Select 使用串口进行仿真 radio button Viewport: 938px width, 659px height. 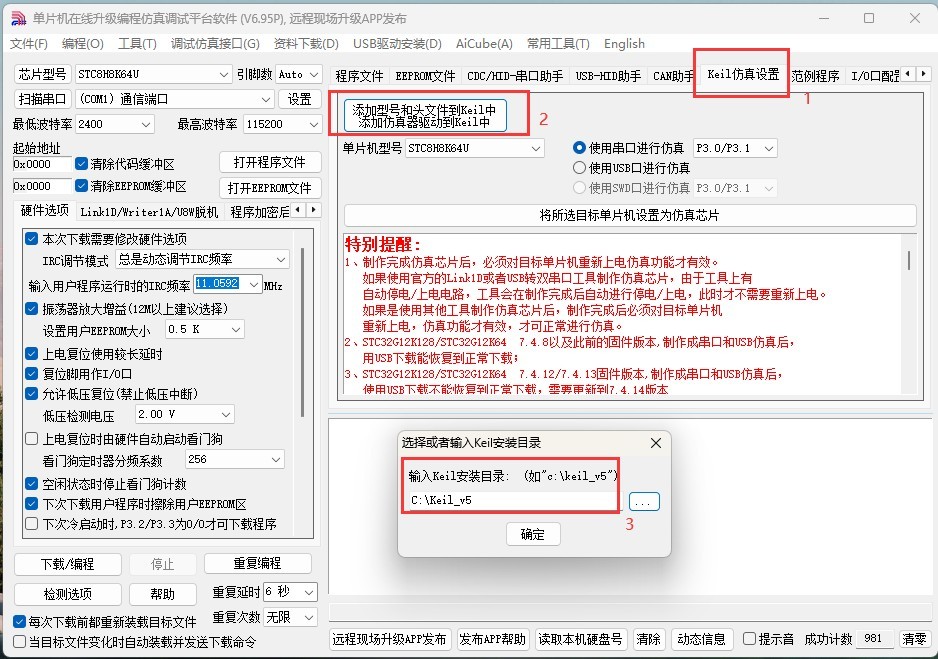(578, 148)
